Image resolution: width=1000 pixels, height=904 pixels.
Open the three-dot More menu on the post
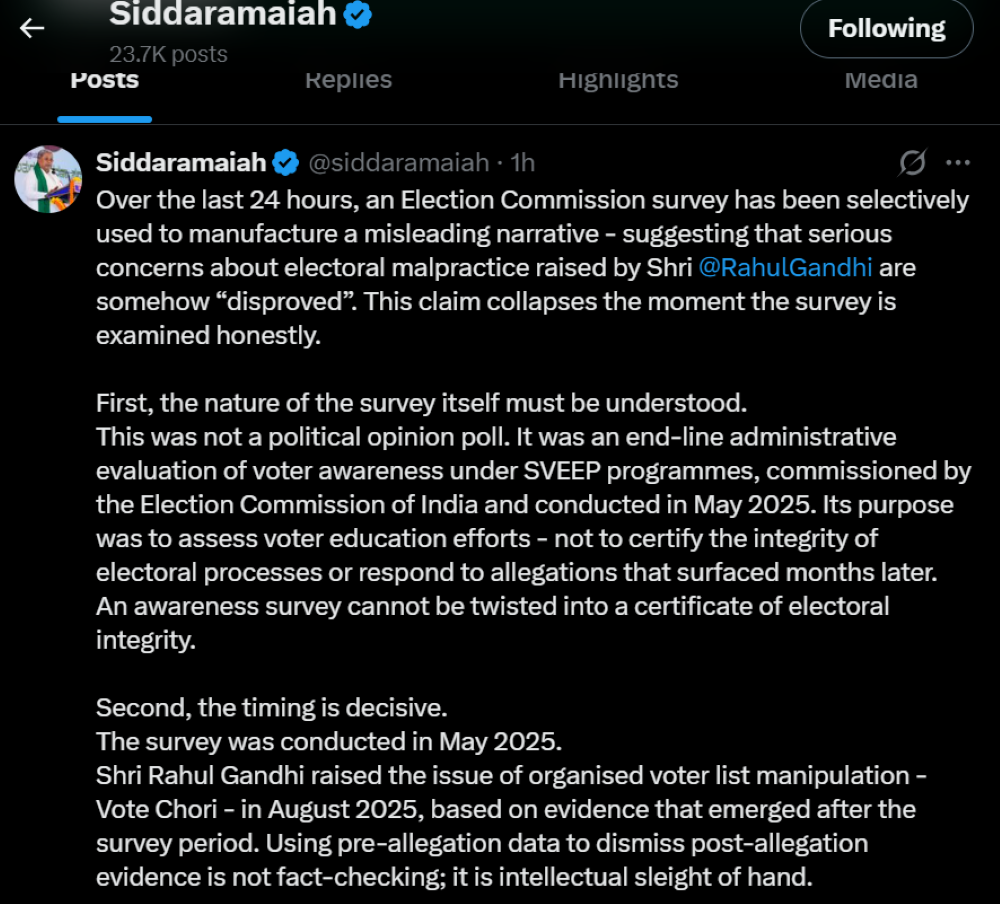[958, 162]
